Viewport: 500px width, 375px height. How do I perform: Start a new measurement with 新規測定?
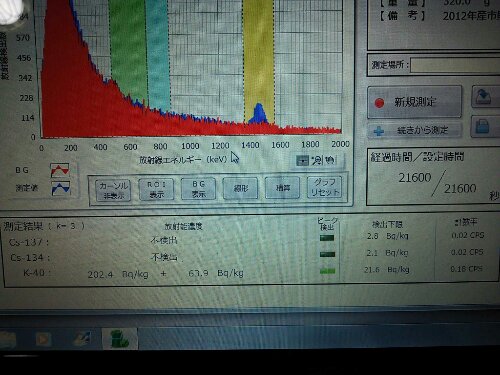pyautogui.click(x=414, y=102)
